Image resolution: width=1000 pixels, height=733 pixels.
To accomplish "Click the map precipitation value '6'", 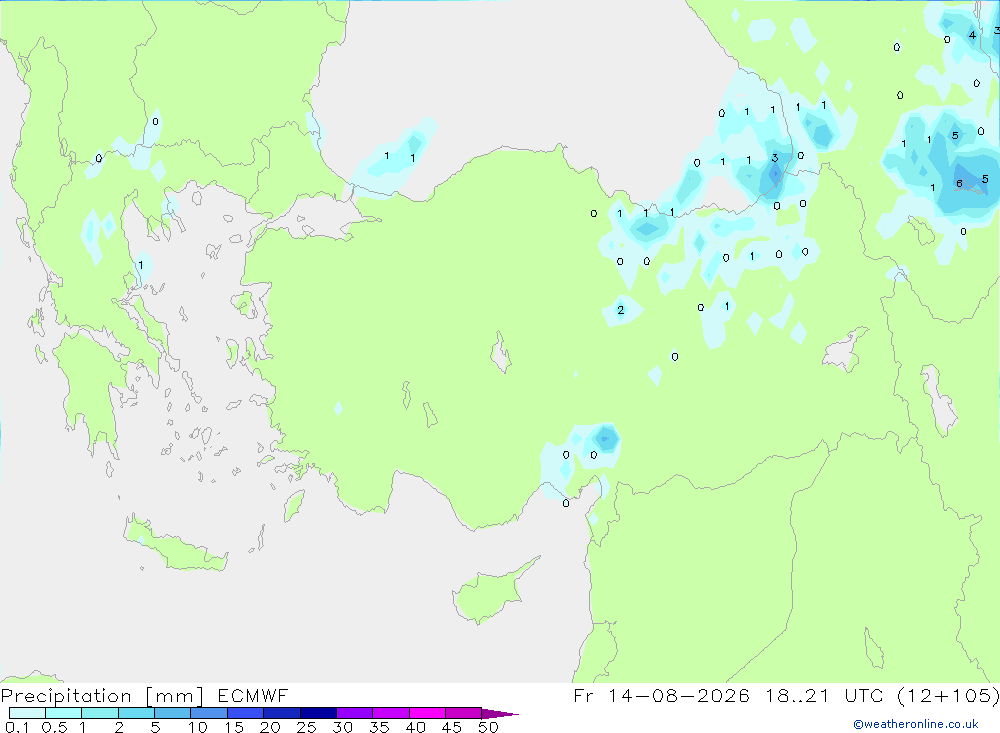I will click(x=959, y=184).
